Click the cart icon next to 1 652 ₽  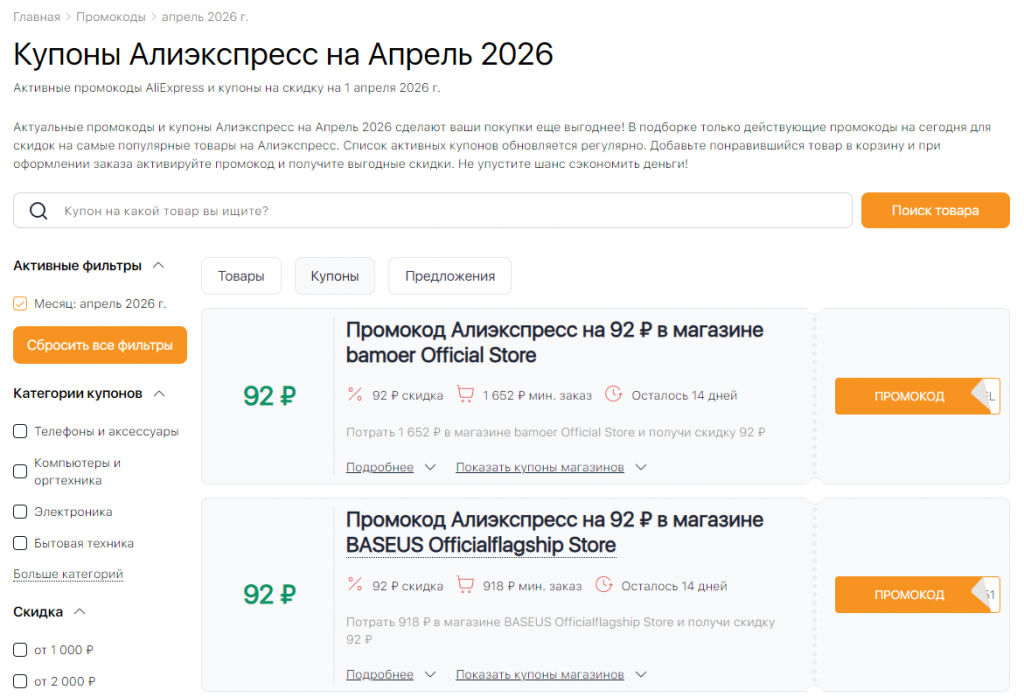coord(465,394)
